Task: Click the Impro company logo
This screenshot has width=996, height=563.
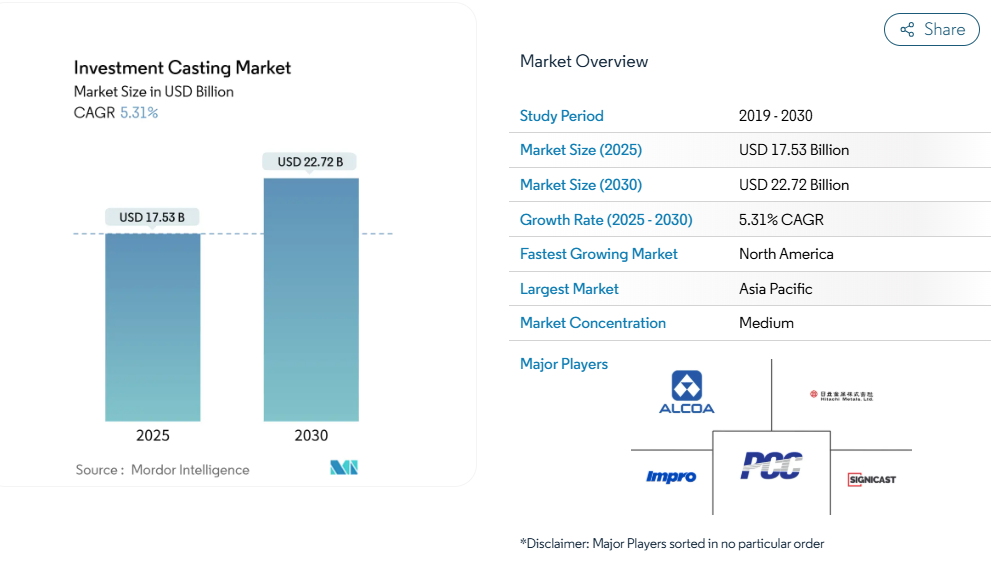Action: (671, 477)
